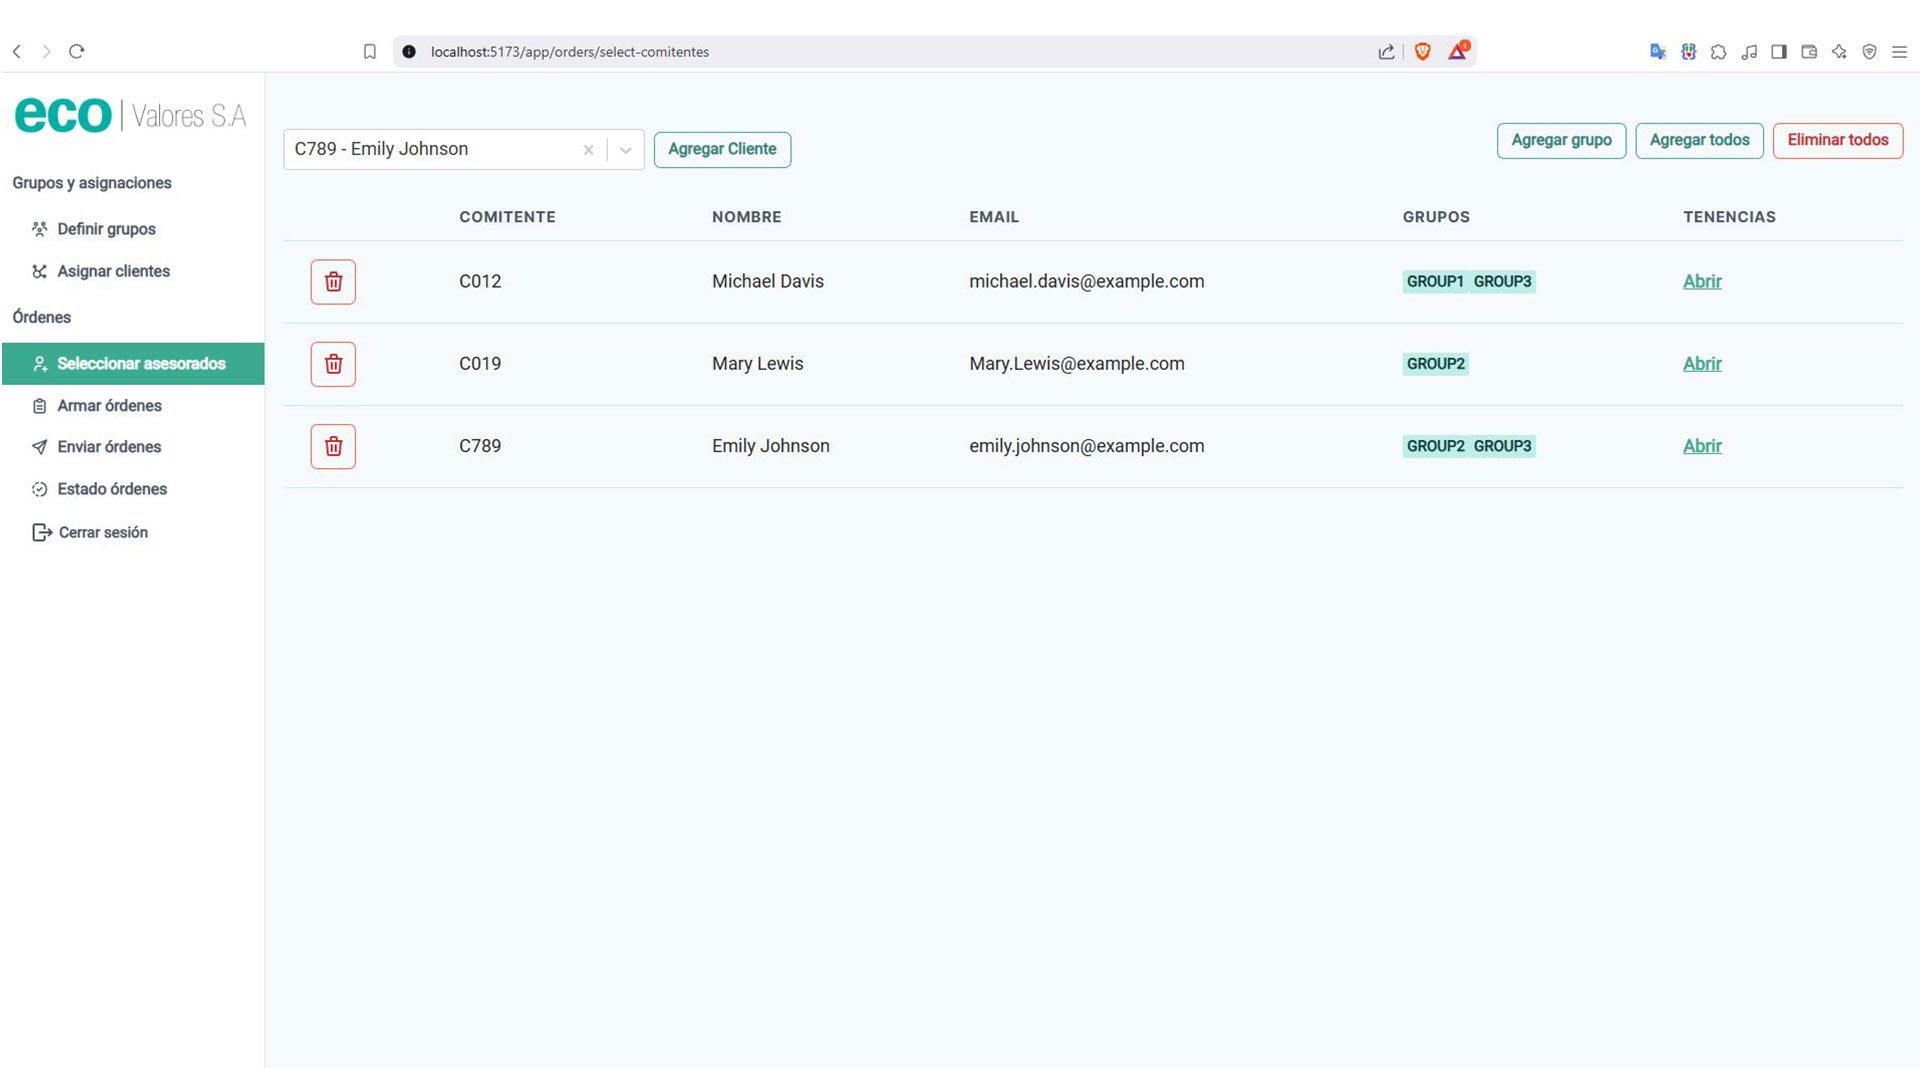Click the trash icon for Mary Lewis
The height and width of the screenshot is (1080, 1920).
pyautogui.click(x=333, y=364)
